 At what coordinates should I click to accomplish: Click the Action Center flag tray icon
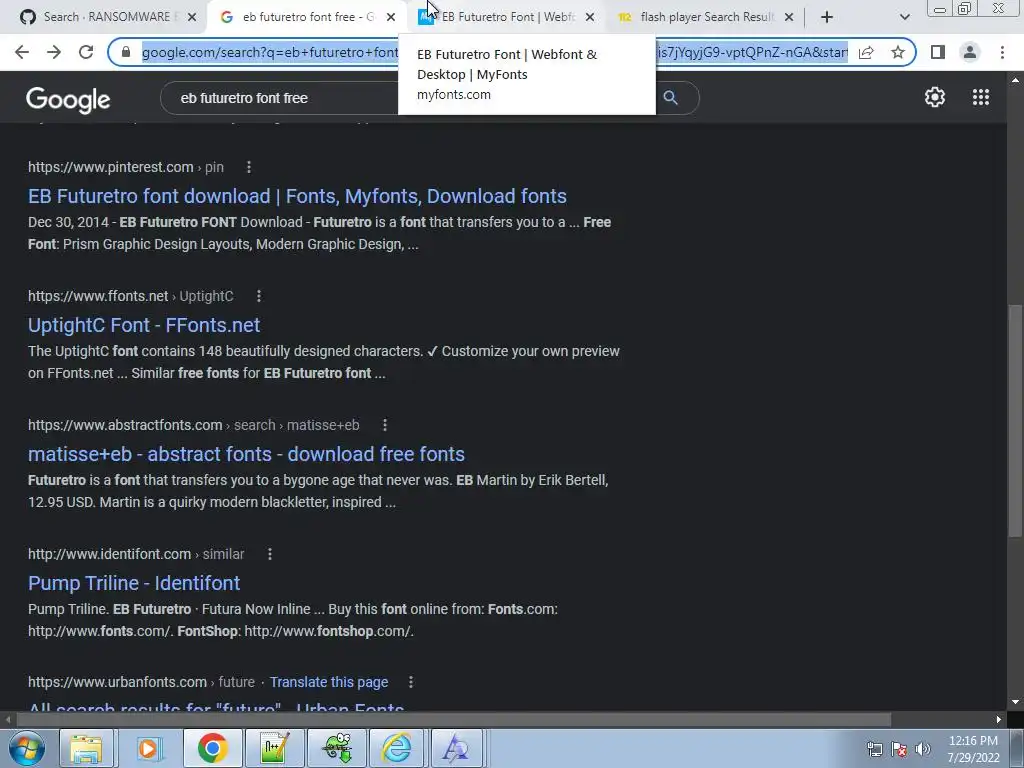(899, 749)
